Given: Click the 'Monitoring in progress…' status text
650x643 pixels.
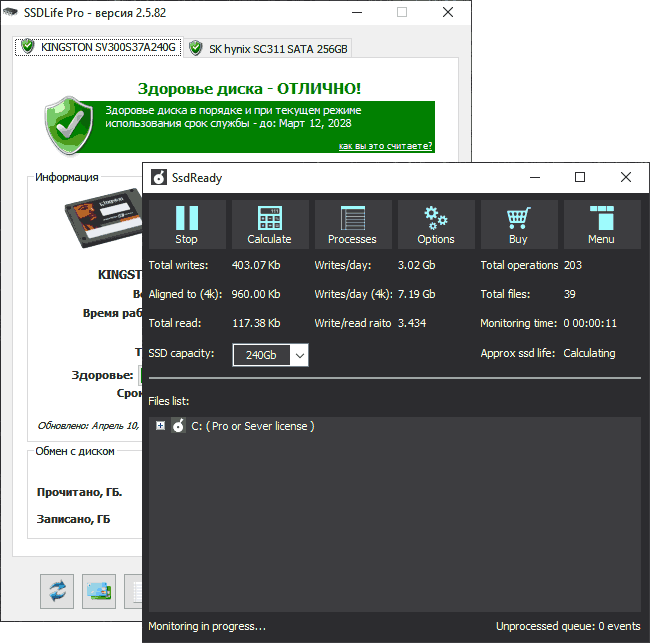Looking at the screenshot, I should coord(207,626).
